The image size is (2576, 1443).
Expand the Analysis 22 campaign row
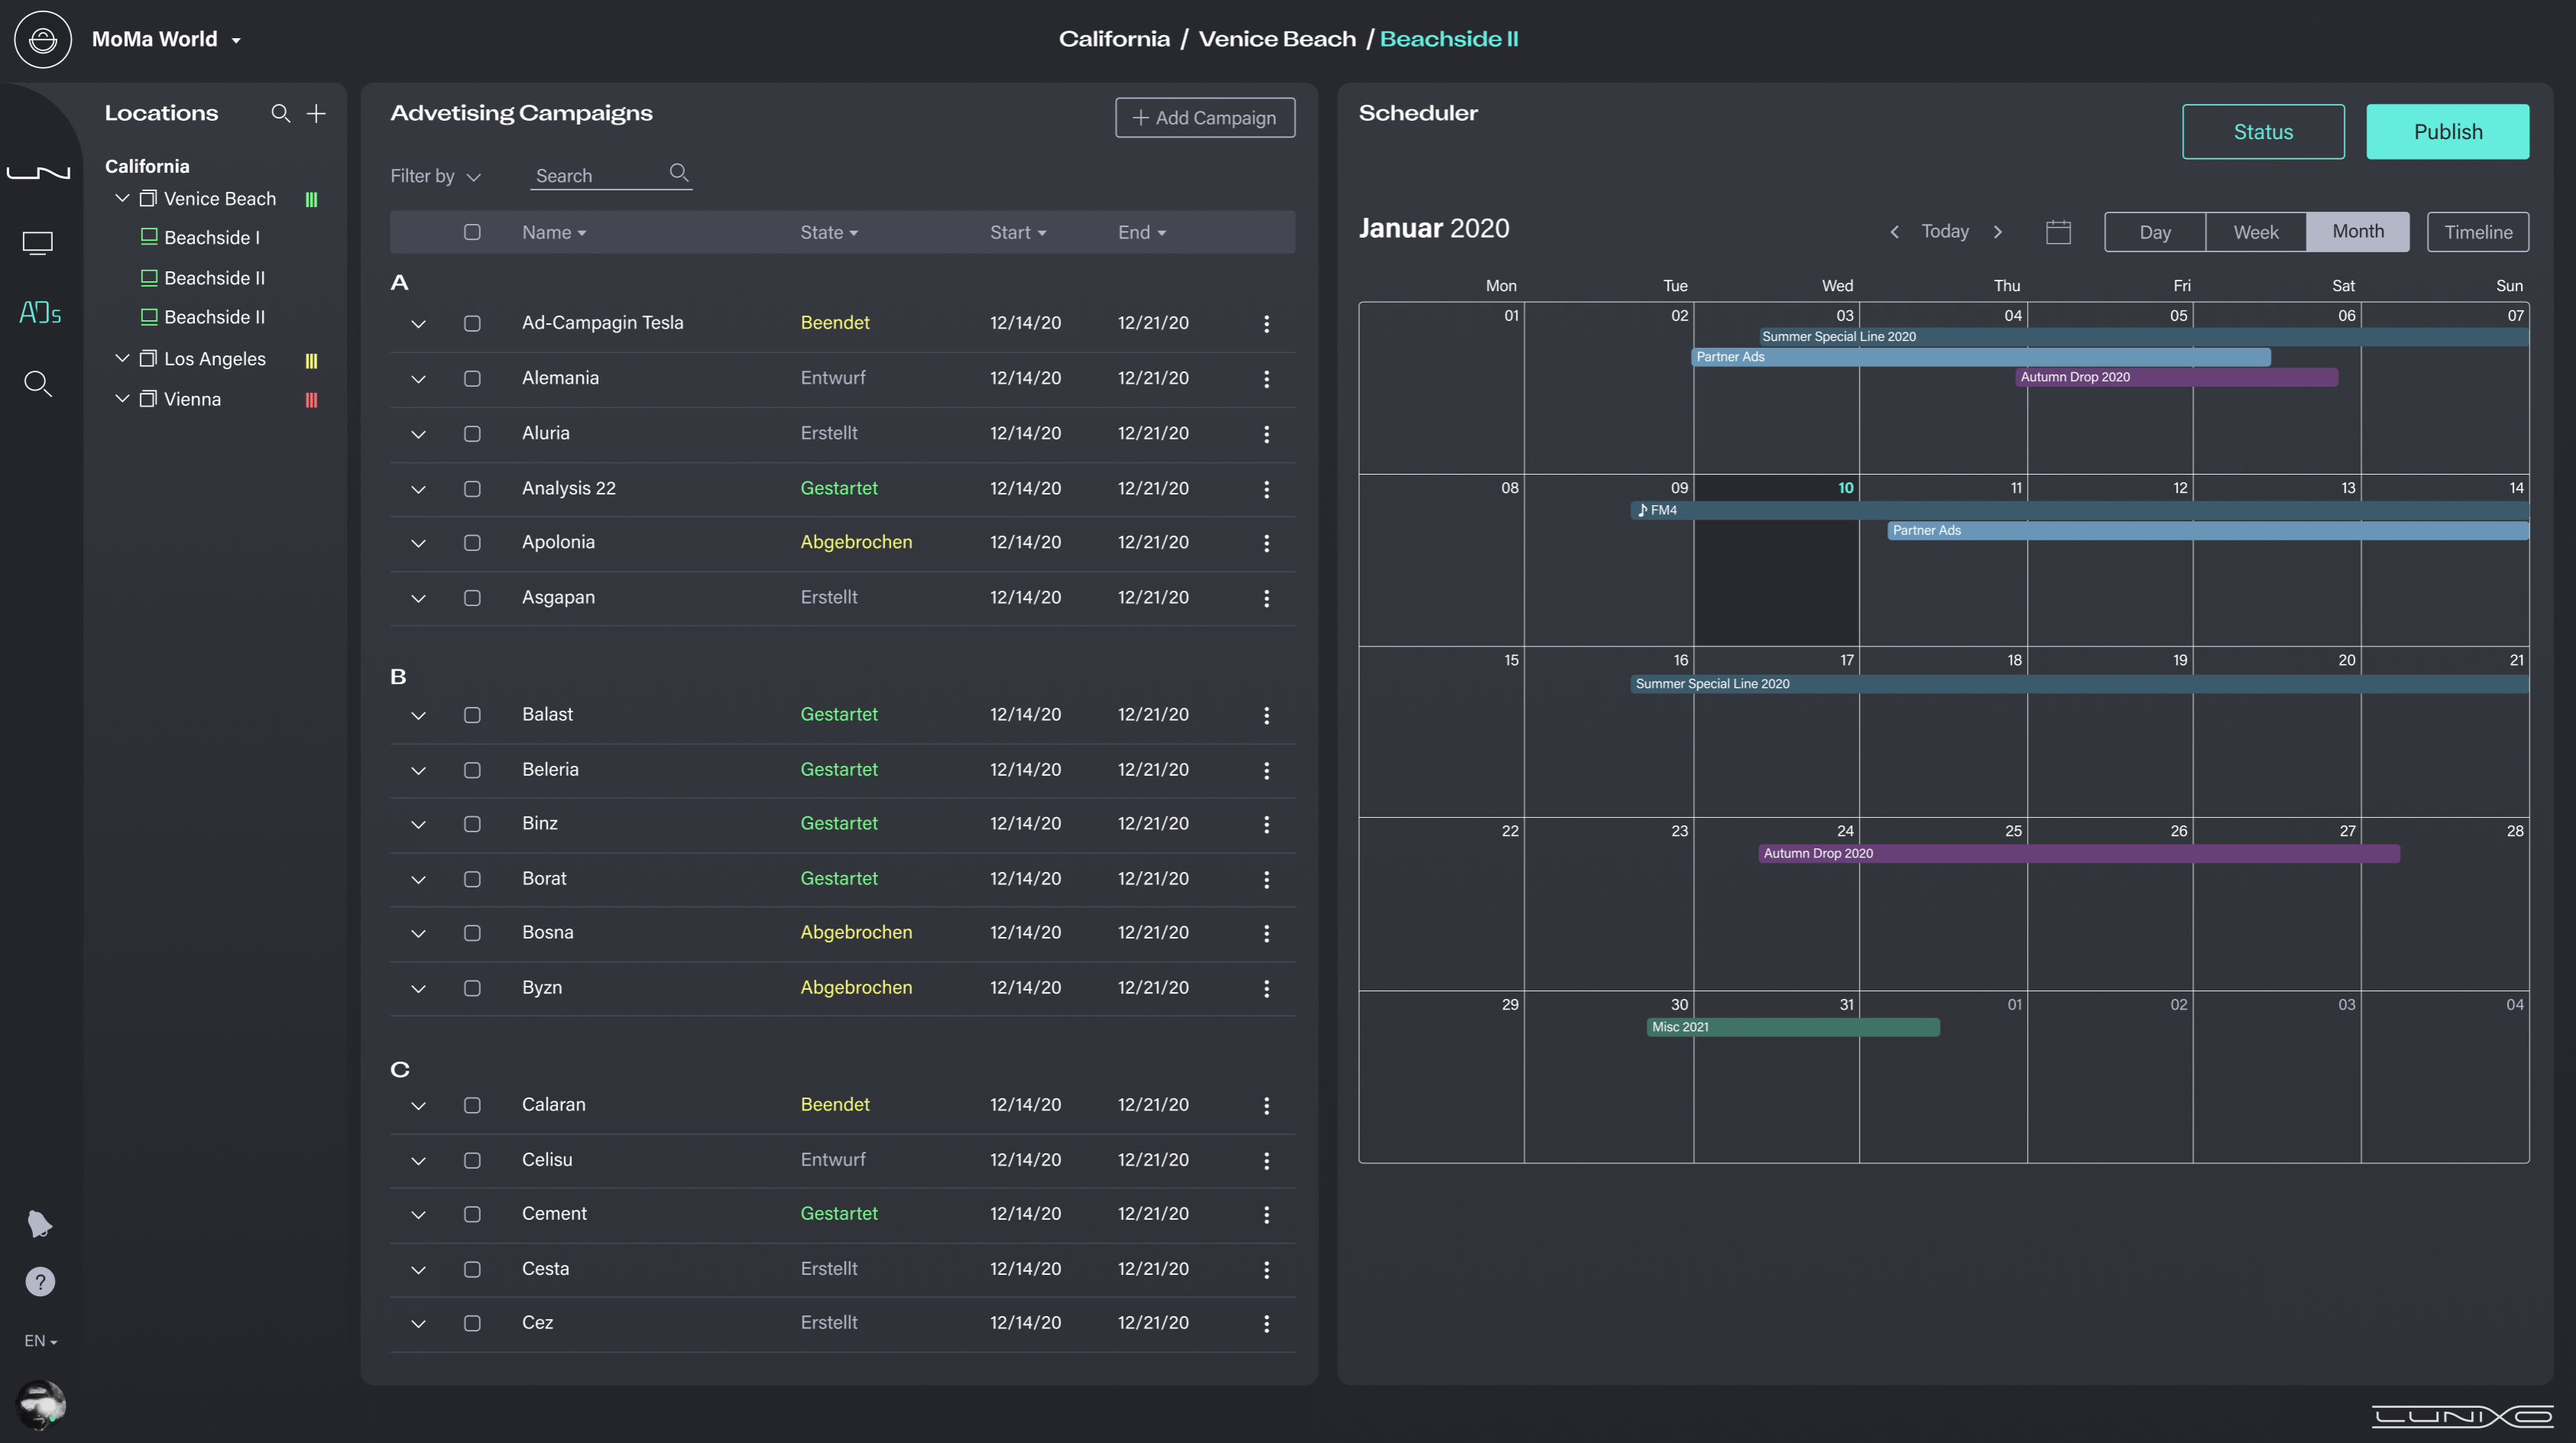point(418,489)
